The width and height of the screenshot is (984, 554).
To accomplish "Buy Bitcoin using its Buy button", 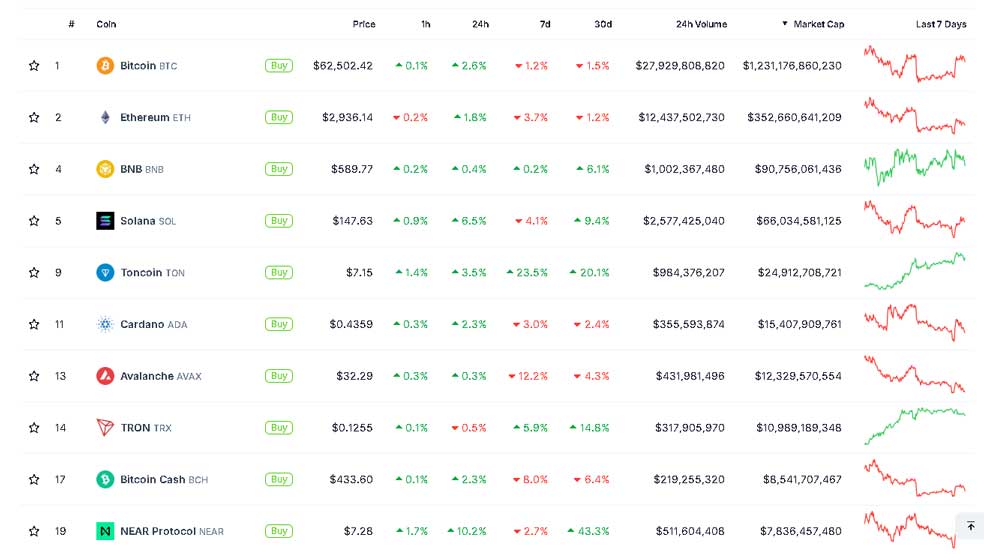I will [x=279, y=65].
